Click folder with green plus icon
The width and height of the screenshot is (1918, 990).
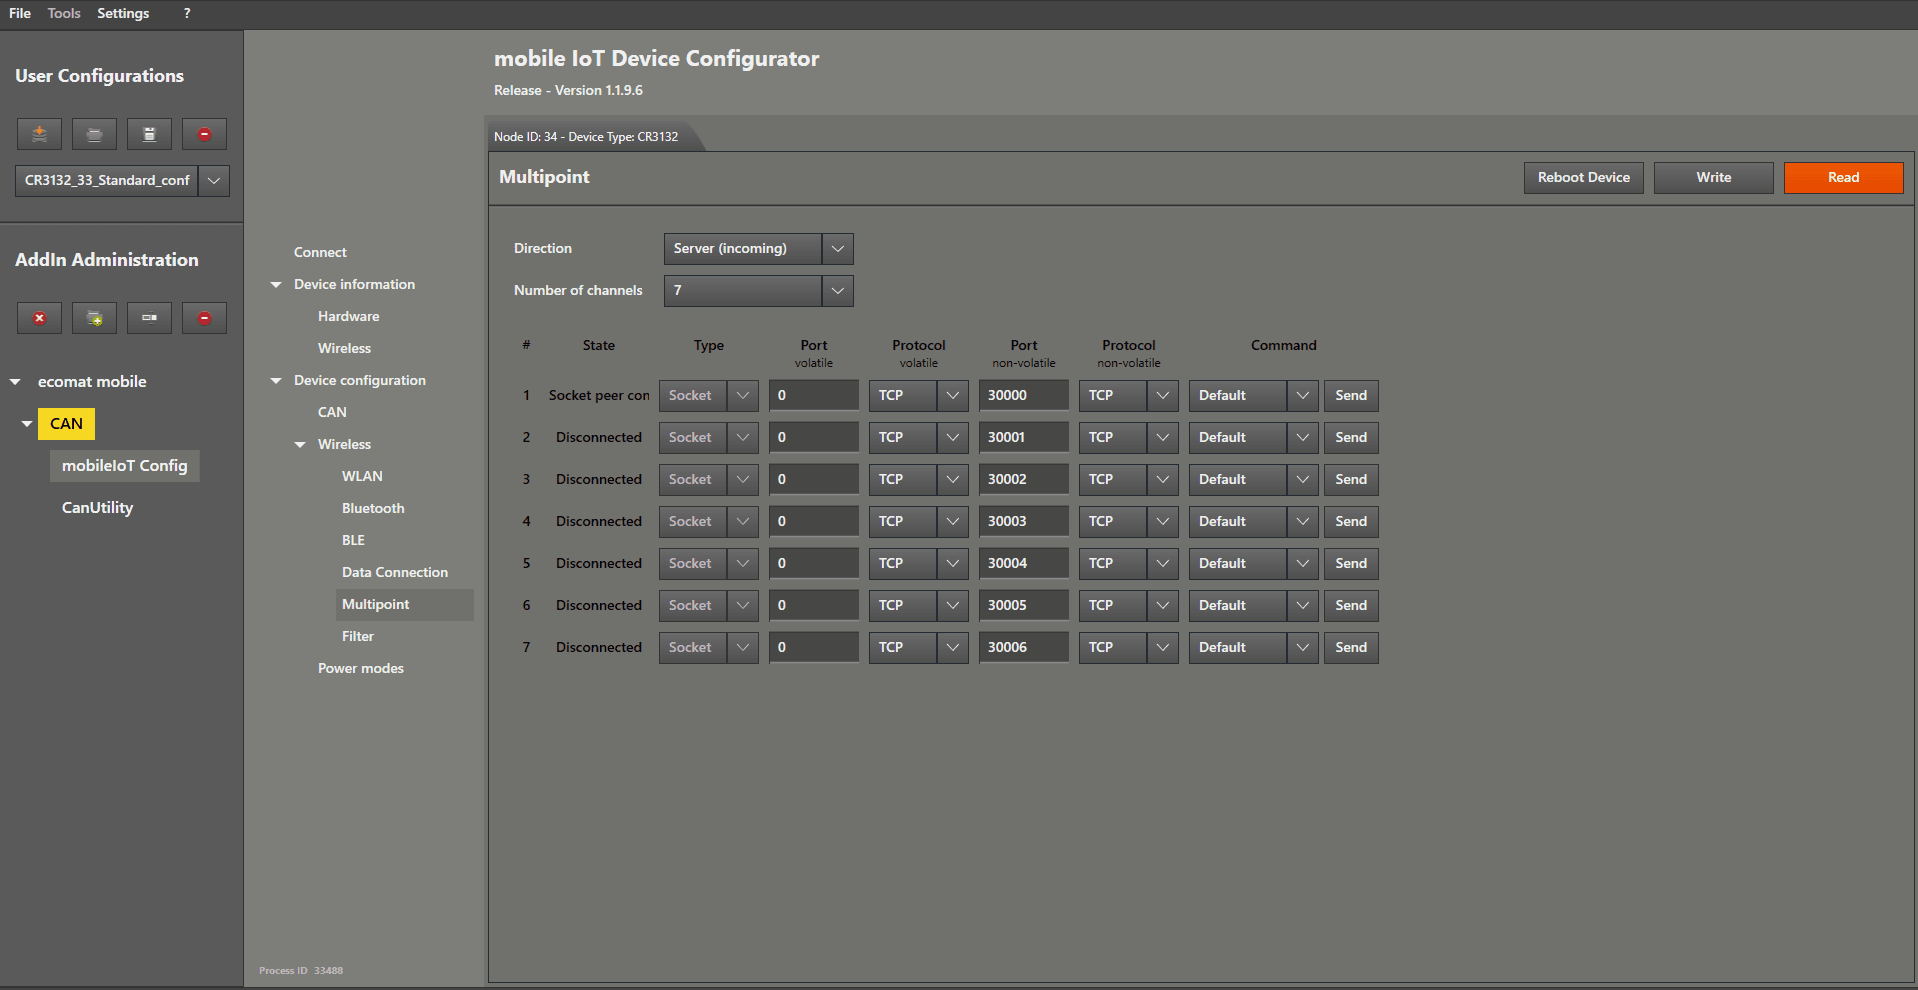point(94,318)
